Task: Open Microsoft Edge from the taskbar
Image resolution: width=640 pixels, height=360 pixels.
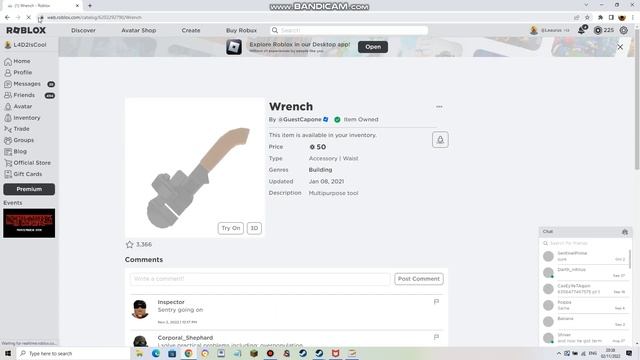Action: [x=156, y=353]
